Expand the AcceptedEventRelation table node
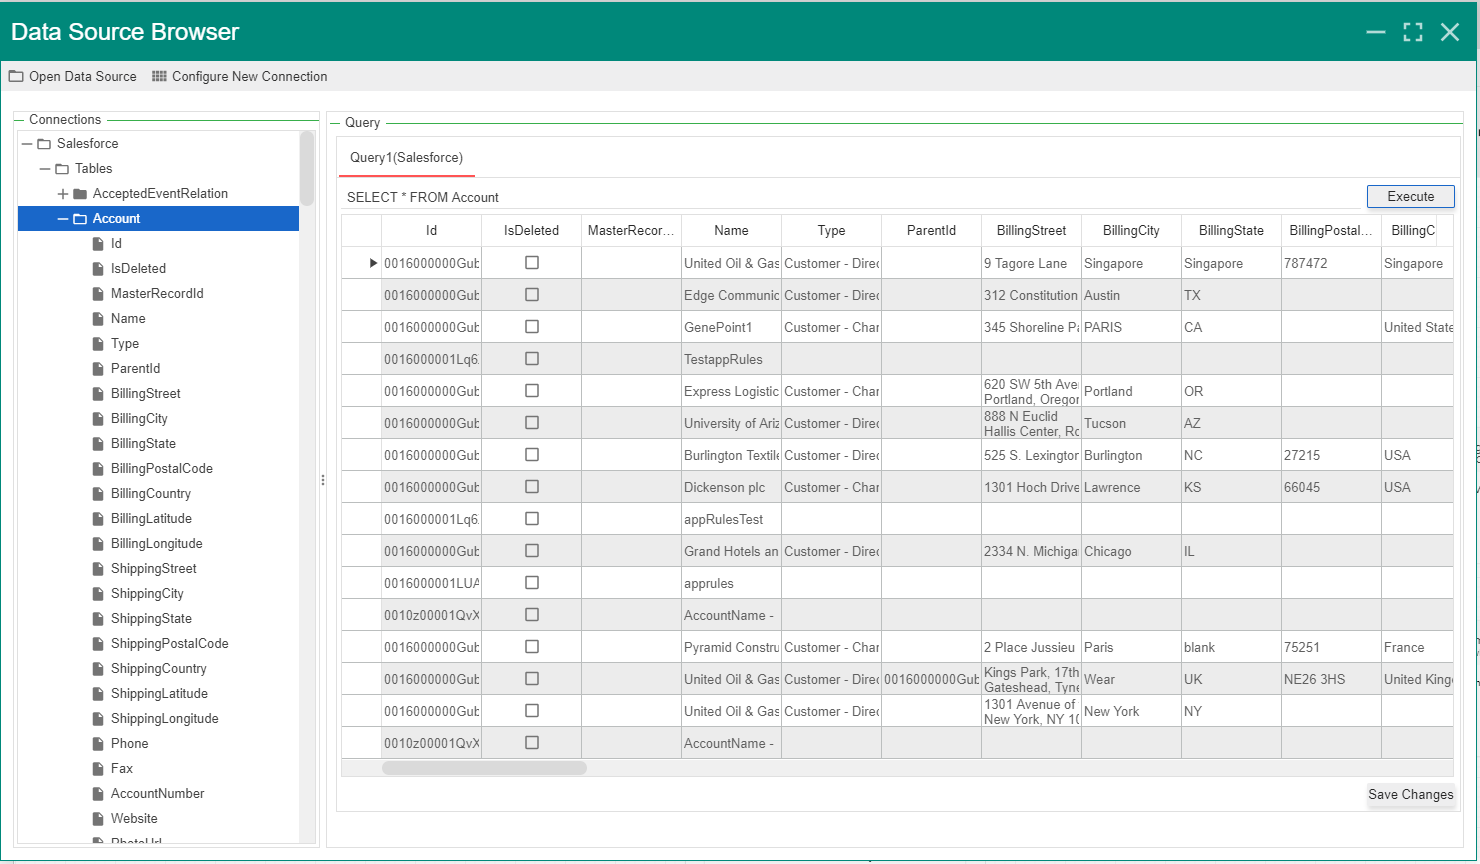This screenshot has height=864, width=1480. point(63,194)
